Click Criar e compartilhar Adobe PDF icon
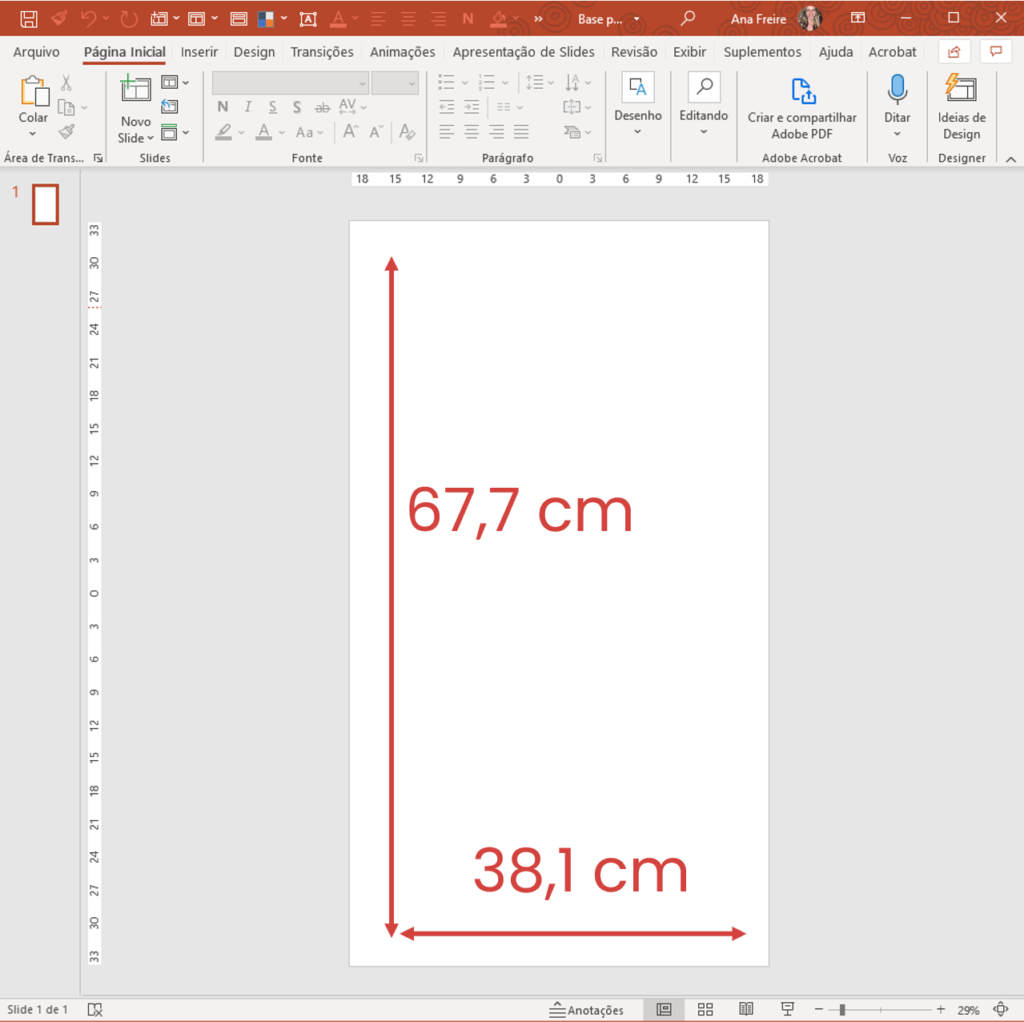This screenshot has width=1024, height=1022. pos(803,91)
